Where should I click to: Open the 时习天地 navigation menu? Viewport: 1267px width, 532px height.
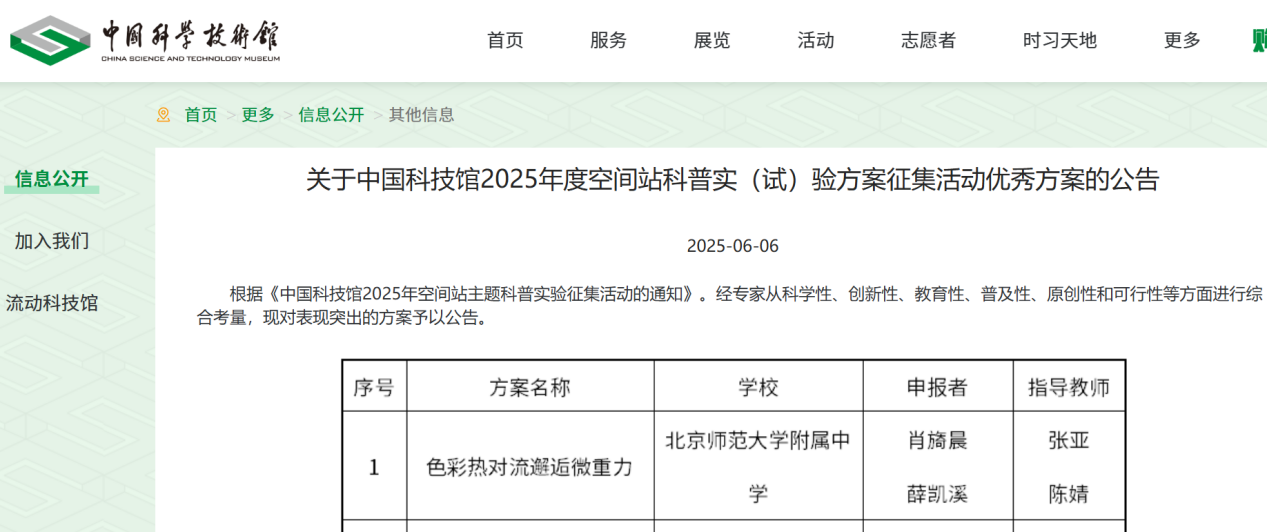pyautogui.click(x=1060, y=40)
